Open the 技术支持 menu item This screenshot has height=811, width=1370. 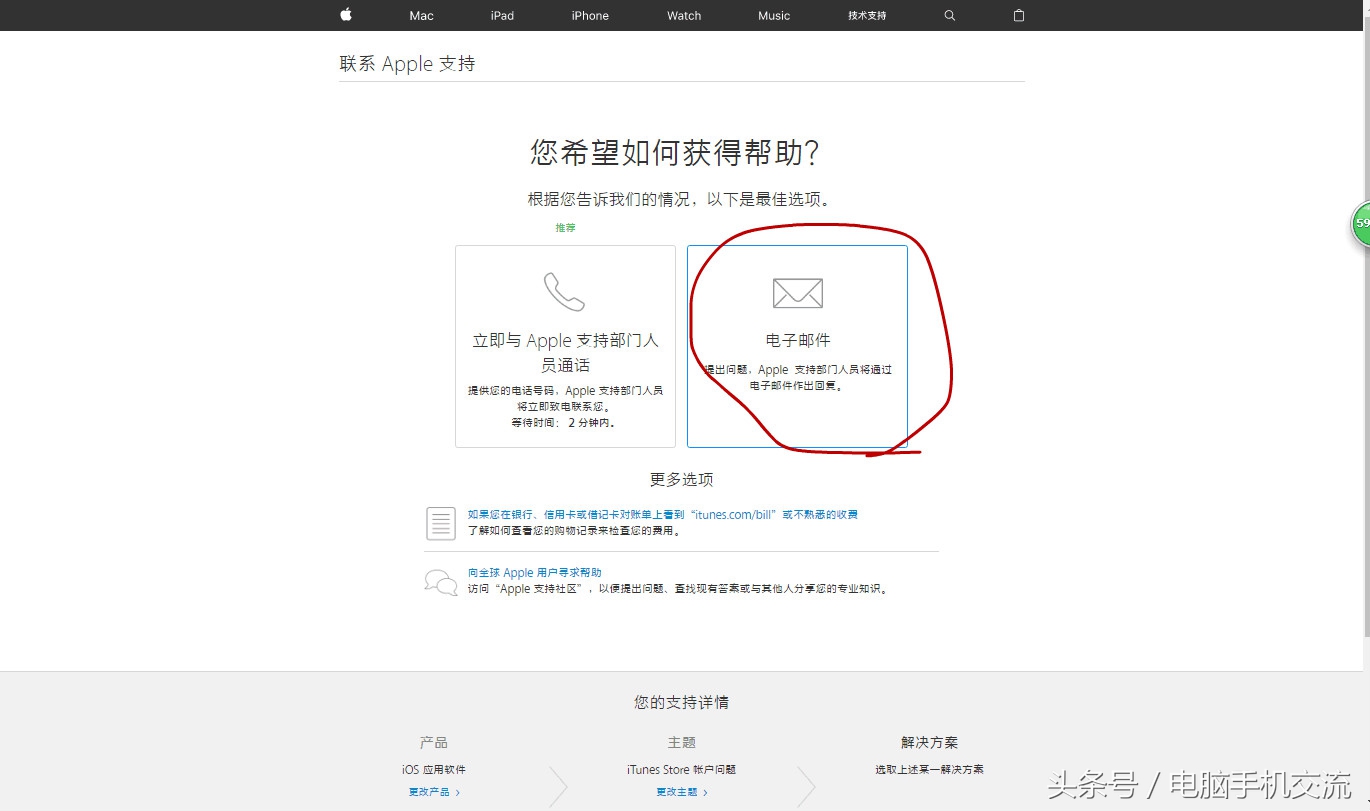866,15
